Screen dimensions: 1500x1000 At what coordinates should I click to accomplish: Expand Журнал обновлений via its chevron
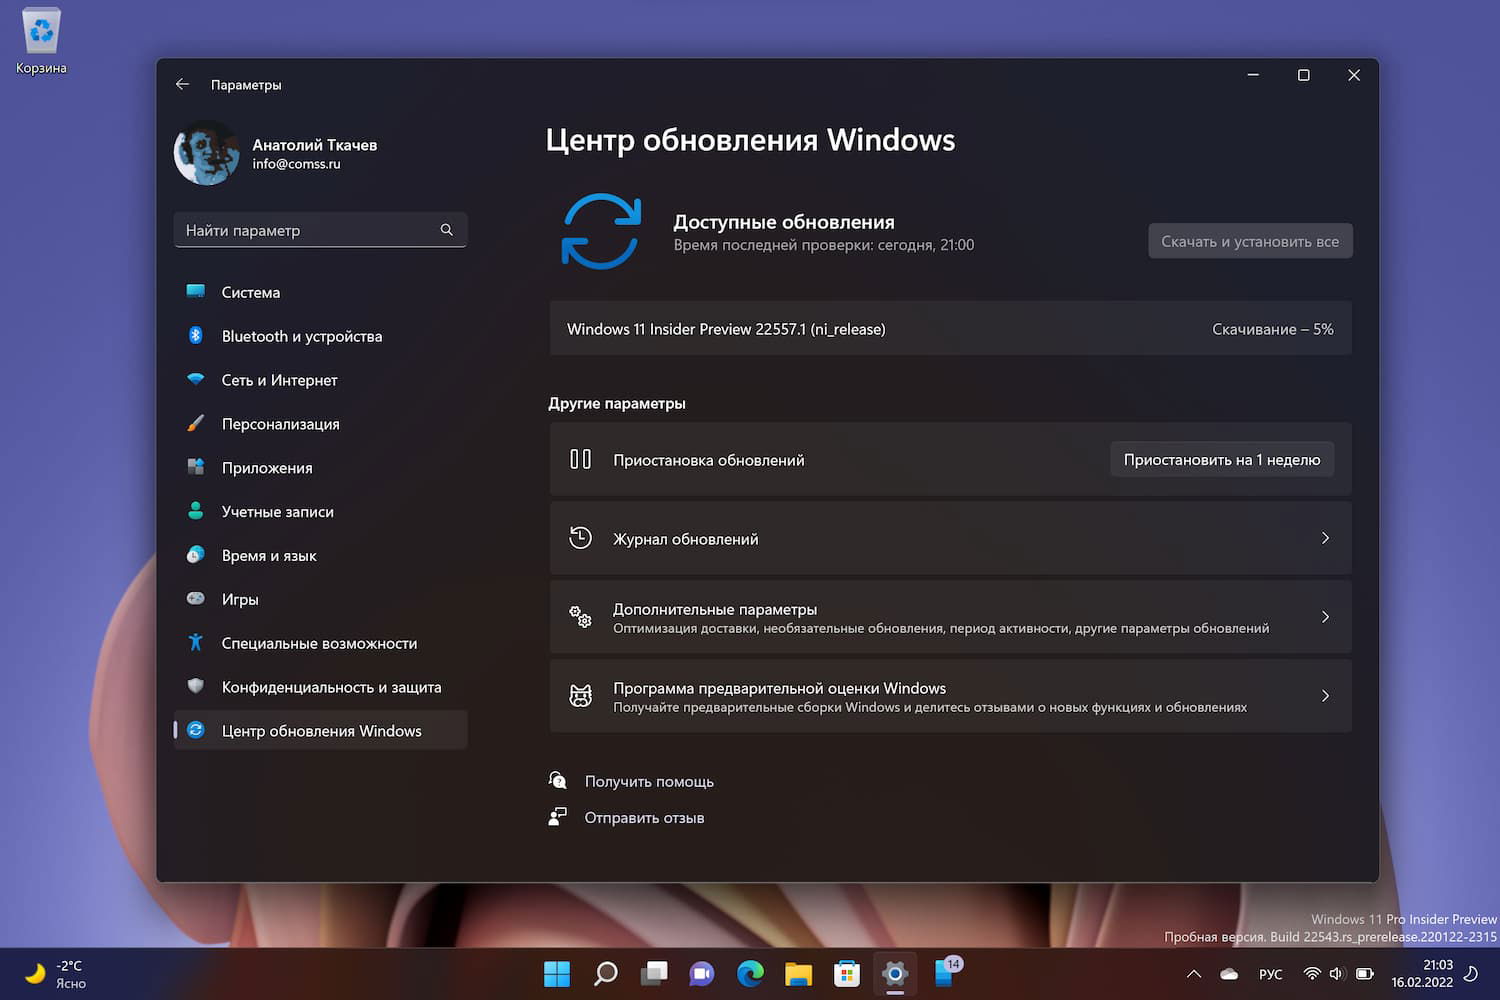click(x=1326, y=538)
